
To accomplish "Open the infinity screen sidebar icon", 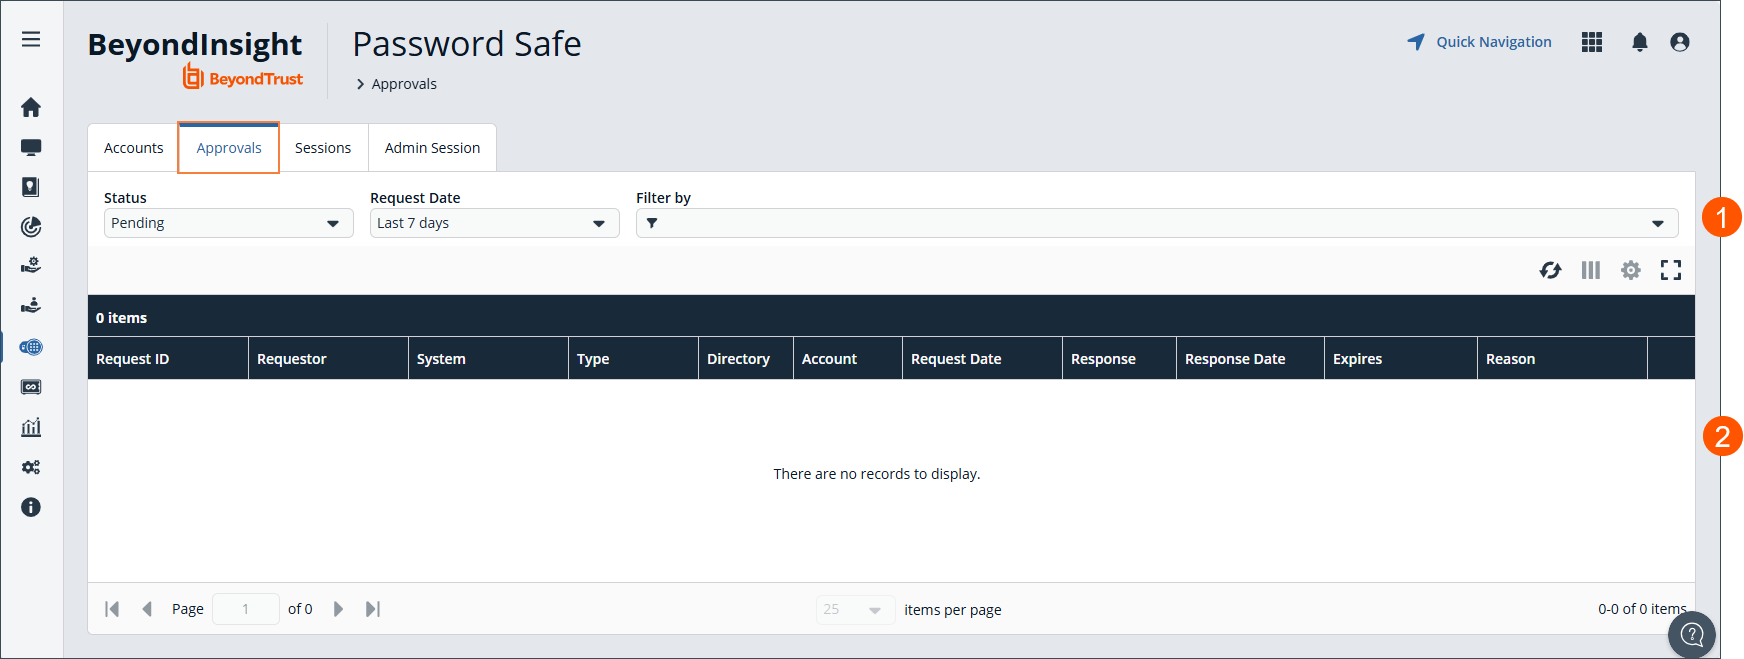I will [x=31, y=387].
